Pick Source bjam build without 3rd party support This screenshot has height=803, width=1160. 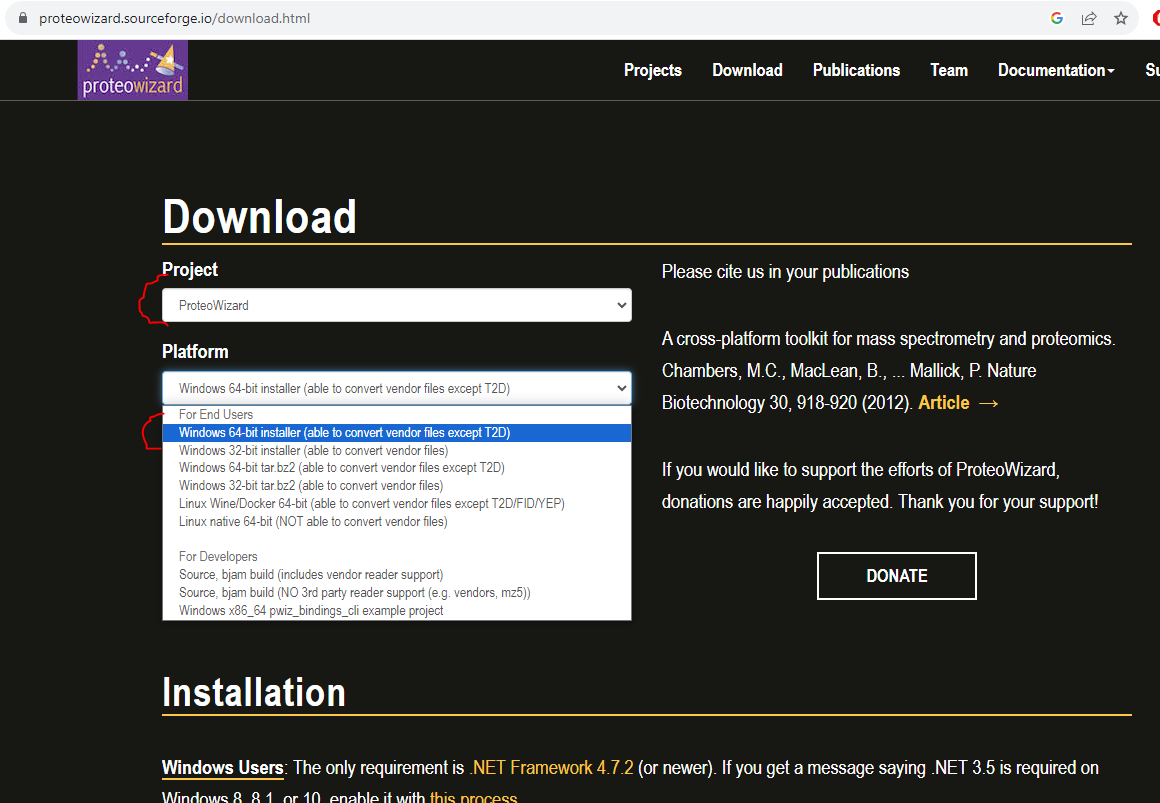397,593
